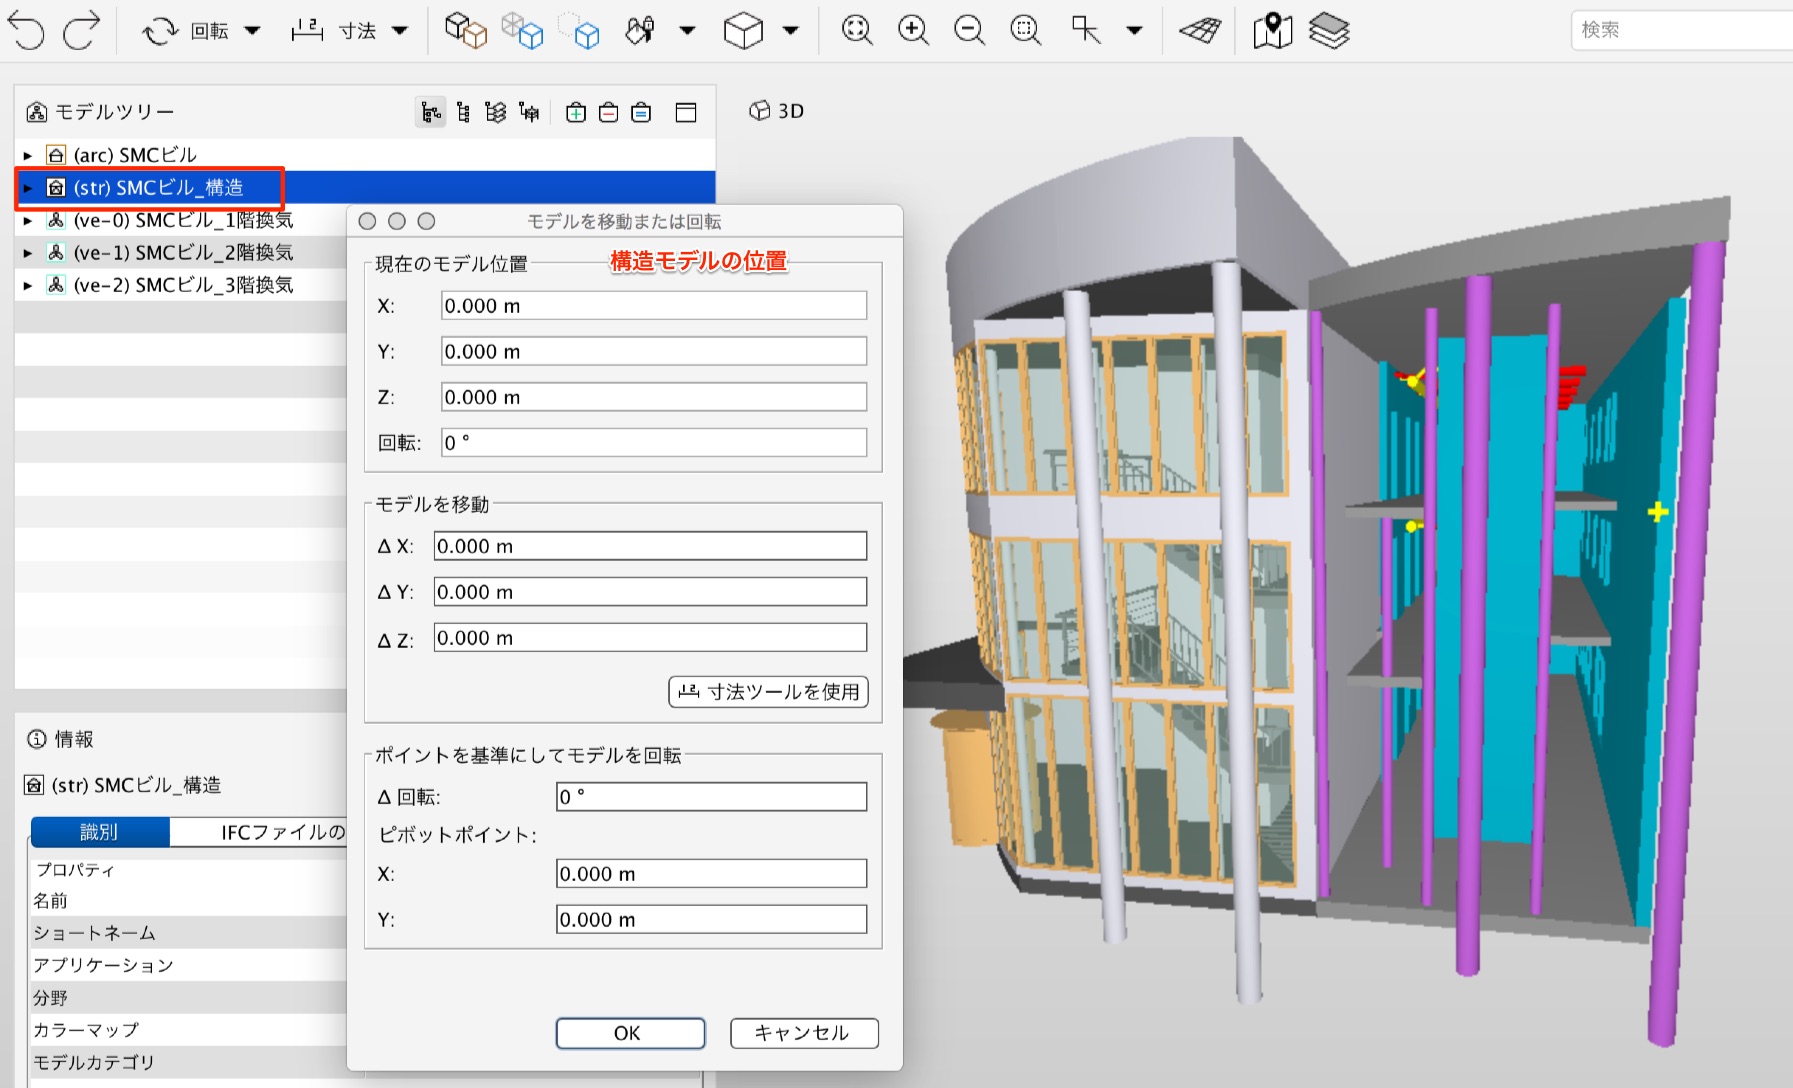Screen dimensions: 1793x1088
Task: Click the zoom to selection icon
Action: (1025, 30)
